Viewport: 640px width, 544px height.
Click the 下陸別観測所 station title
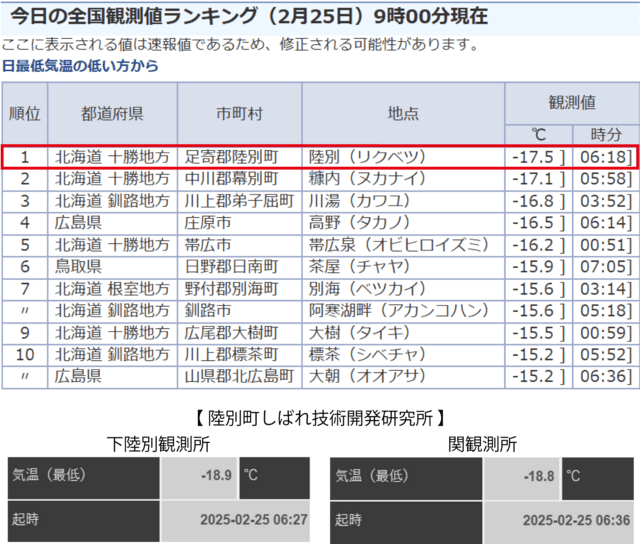pos(159,444)
